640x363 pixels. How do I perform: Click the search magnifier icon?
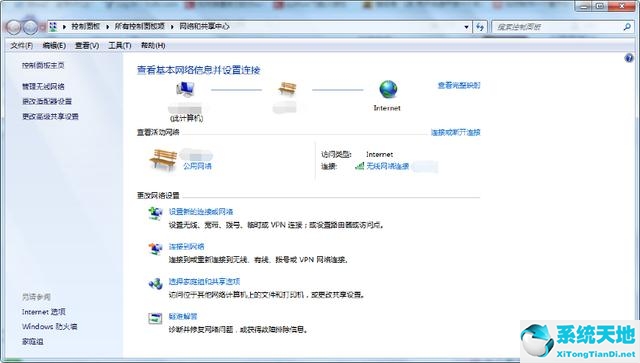coord(627,27)
